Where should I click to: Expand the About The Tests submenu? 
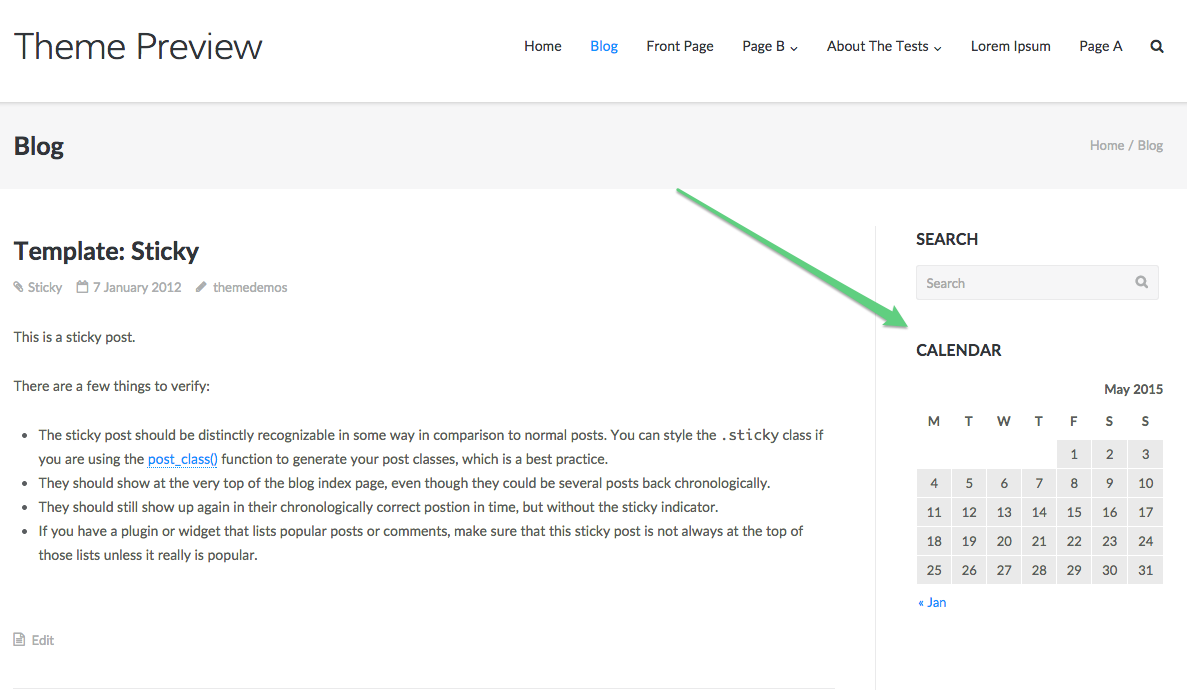click(x=883, y=46)
